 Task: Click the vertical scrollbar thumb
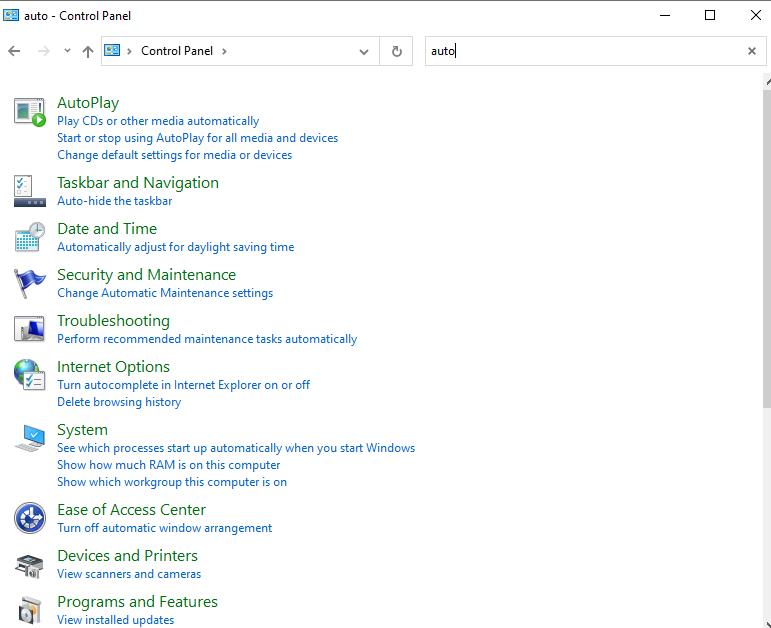(767, 248)
